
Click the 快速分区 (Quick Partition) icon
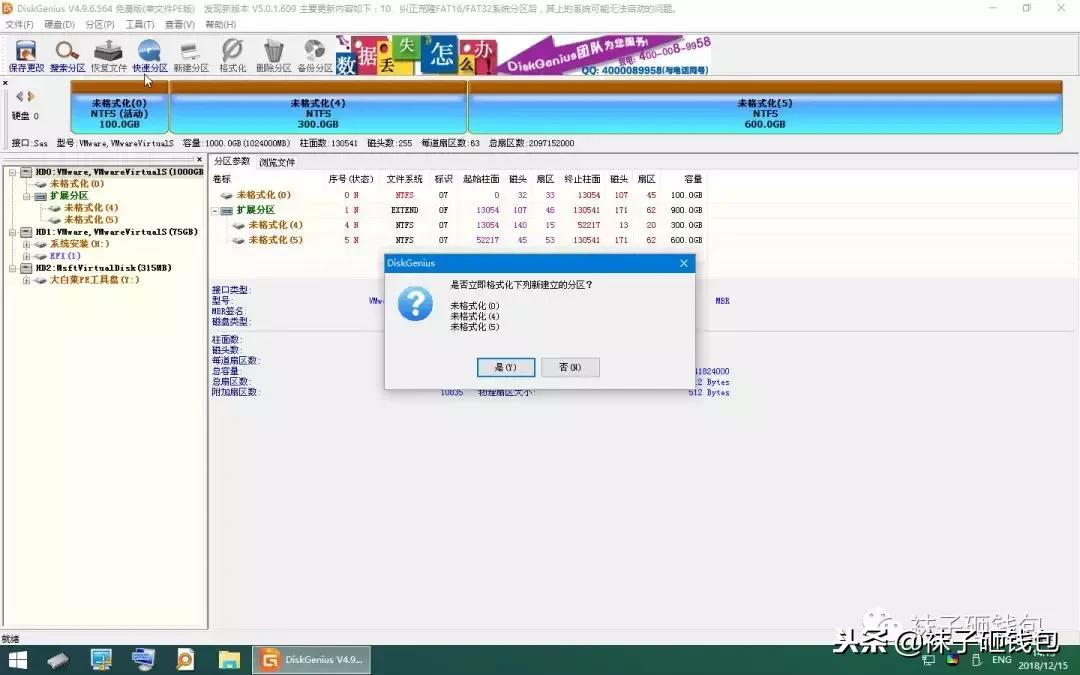[148, 54]
